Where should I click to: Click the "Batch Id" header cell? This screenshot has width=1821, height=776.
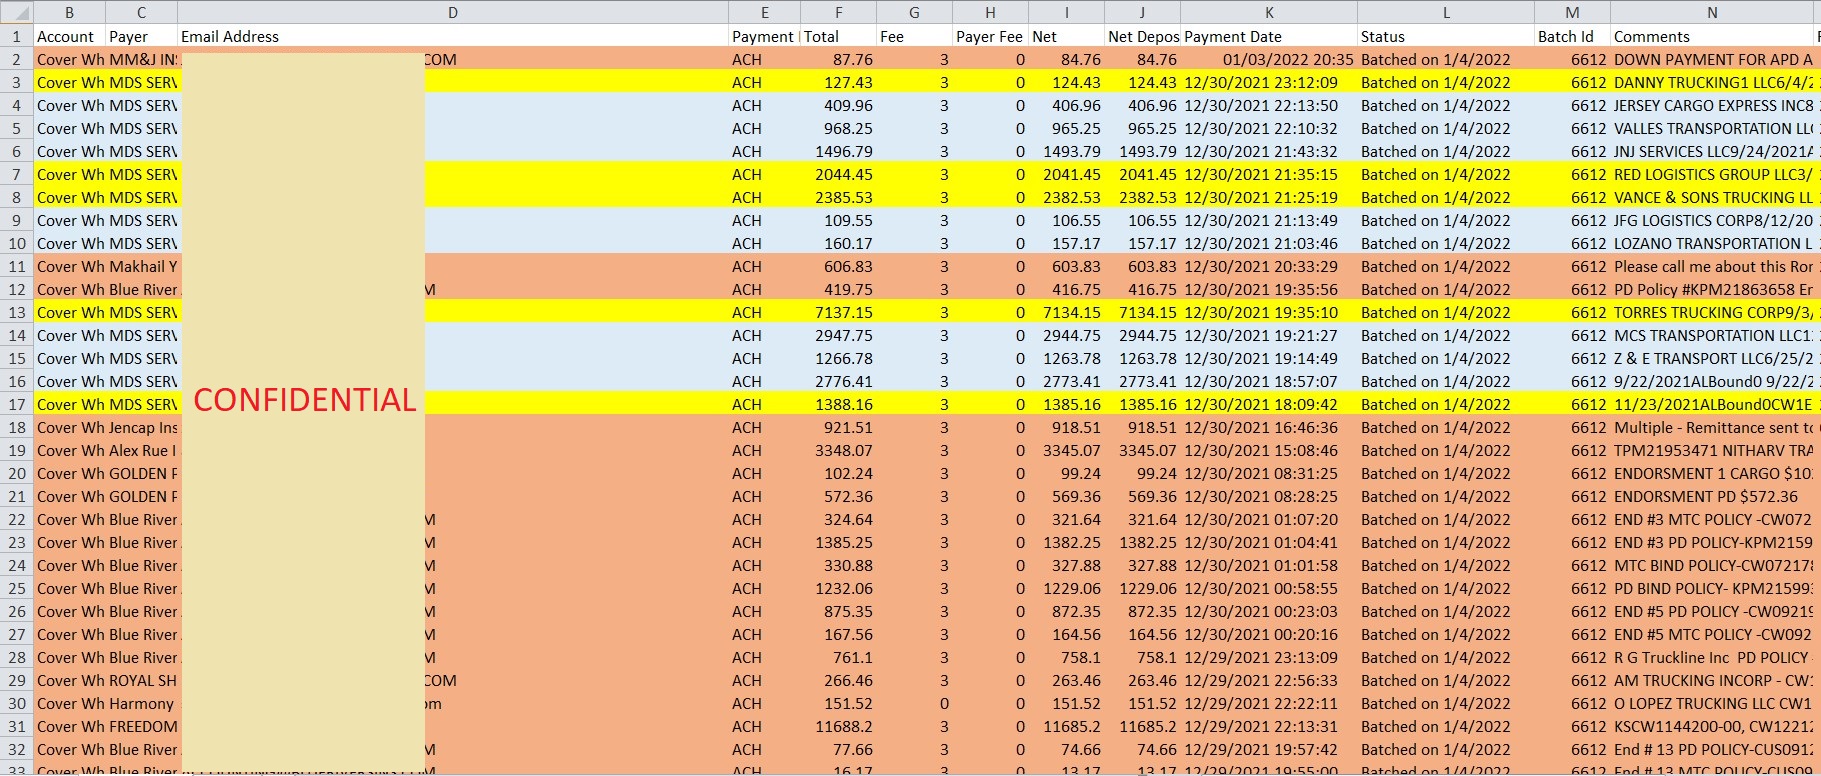click(x=1572, y=36)
